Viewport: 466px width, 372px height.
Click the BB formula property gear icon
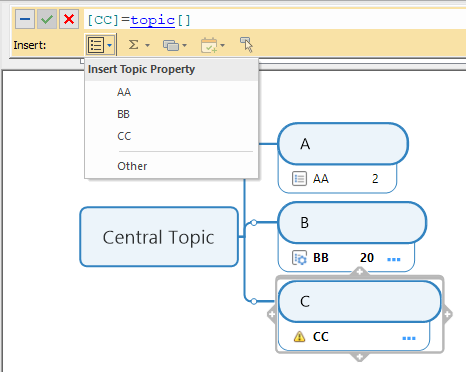click(299, 258)
